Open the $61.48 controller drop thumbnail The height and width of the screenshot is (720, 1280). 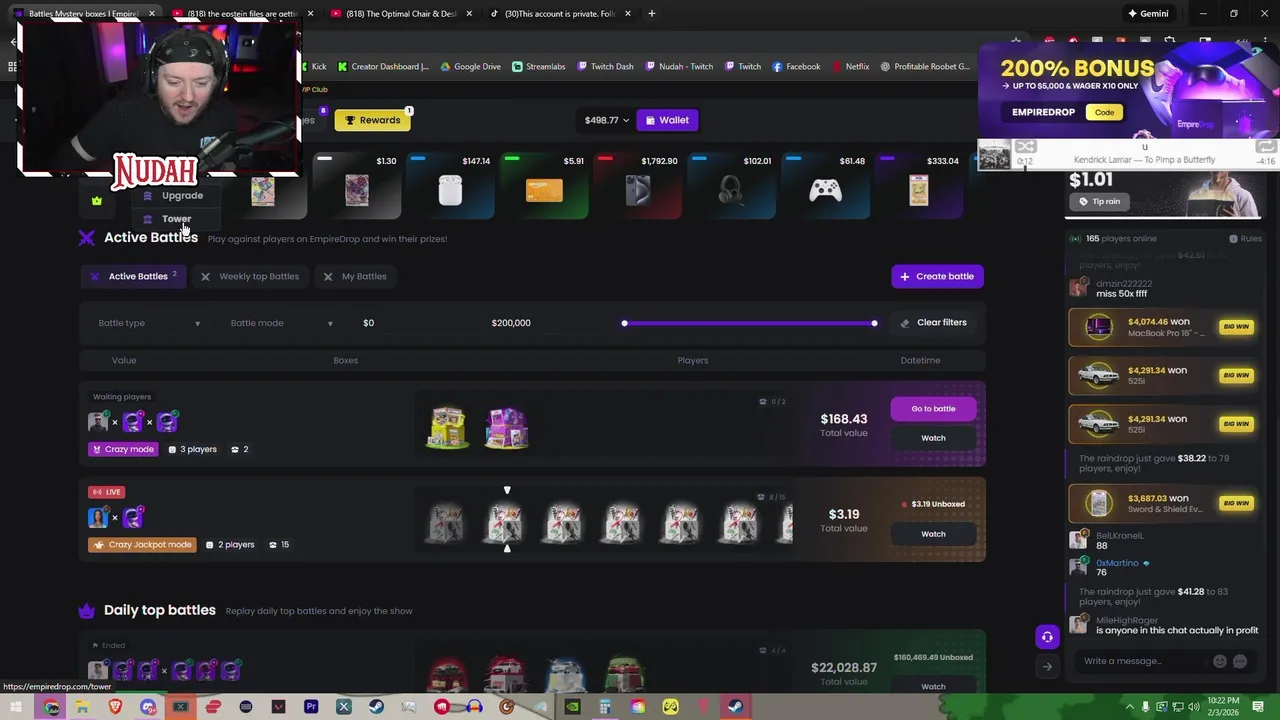[825, 186]
